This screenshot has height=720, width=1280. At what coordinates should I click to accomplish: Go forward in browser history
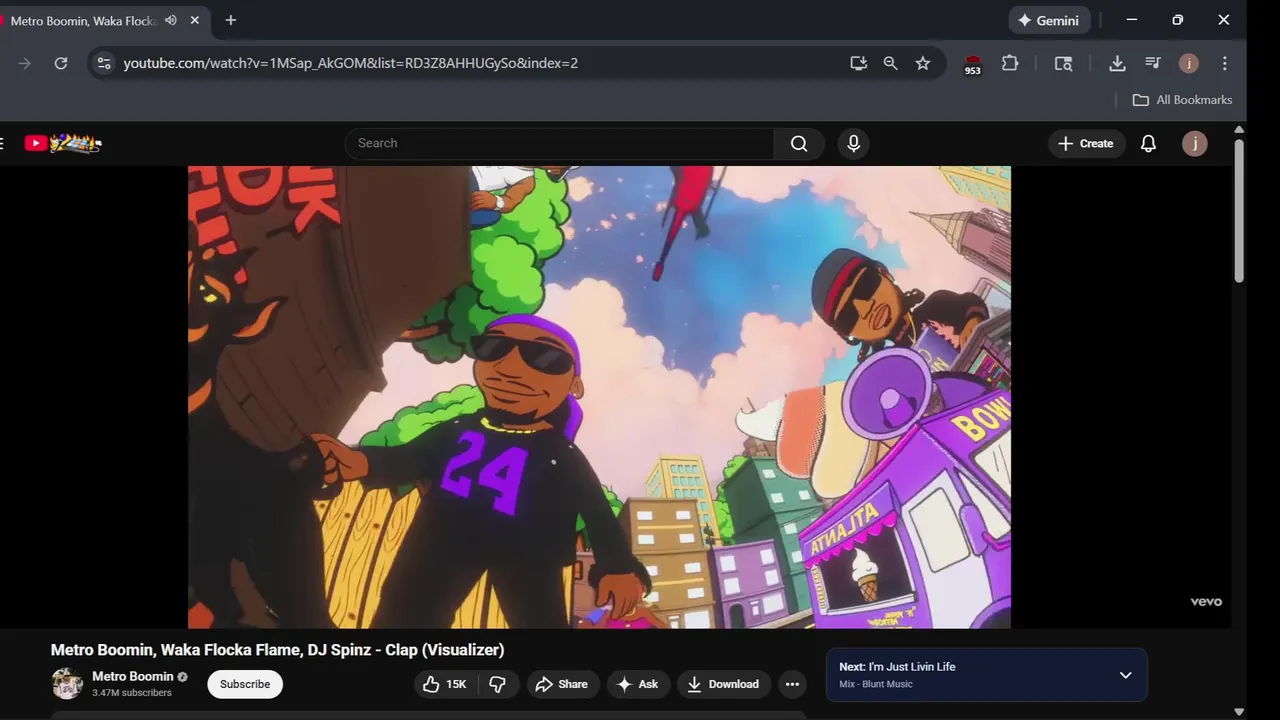pyautogui.click(x=25, y=63)
